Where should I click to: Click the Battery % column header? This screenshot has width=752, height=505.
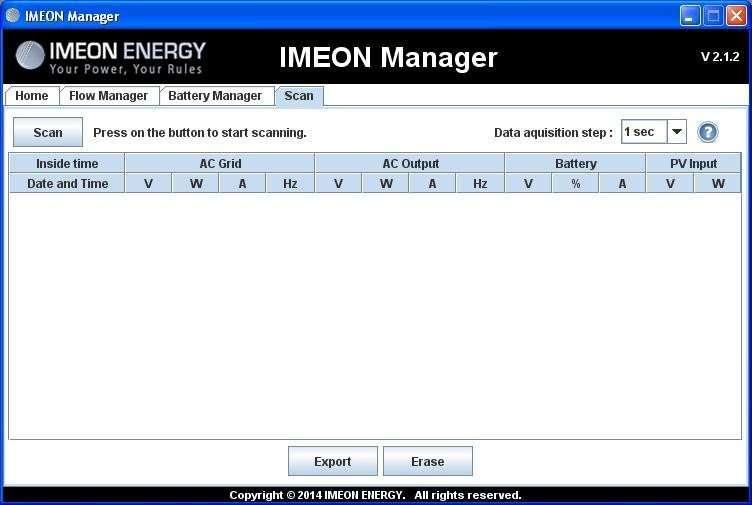click(x=576, y=184)
